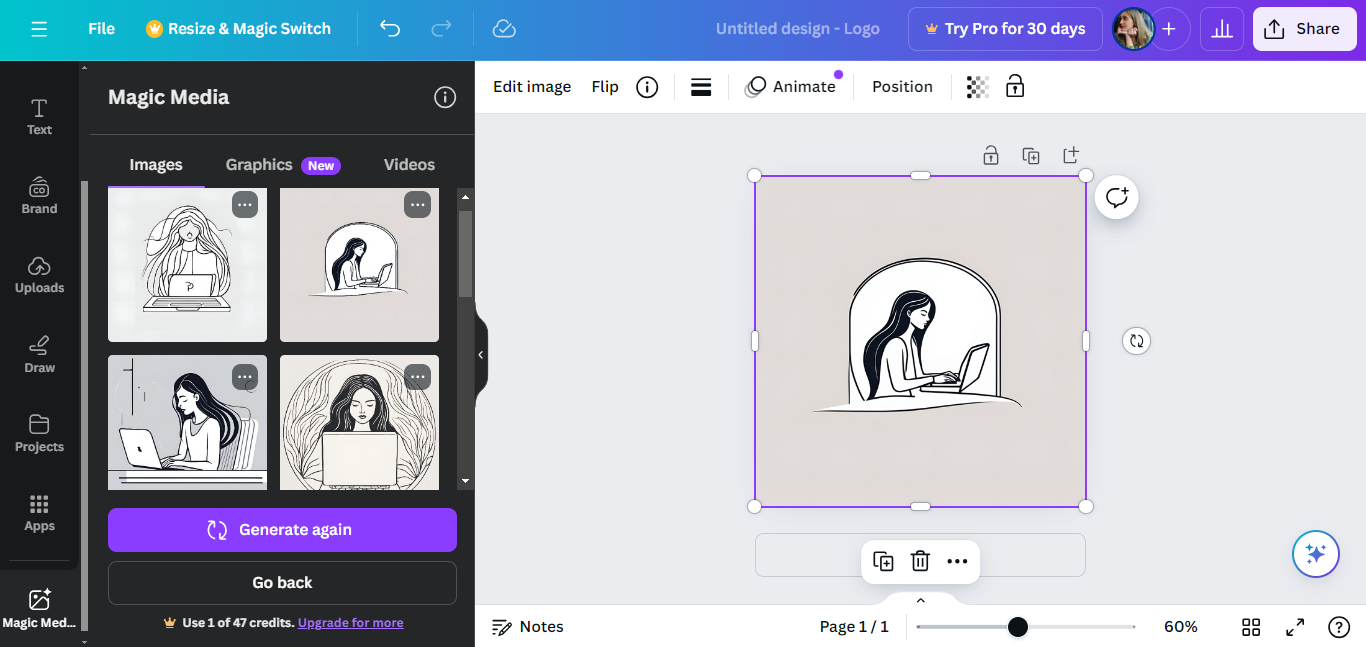Switch to the grid view of pages
The height and width of the screenshot is (647, 1366).
pyautogui.click(x=1251, y=627)
